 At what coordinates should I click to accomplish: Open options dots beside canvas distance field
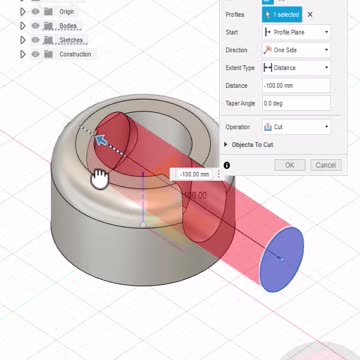click(x=219, y=174)
